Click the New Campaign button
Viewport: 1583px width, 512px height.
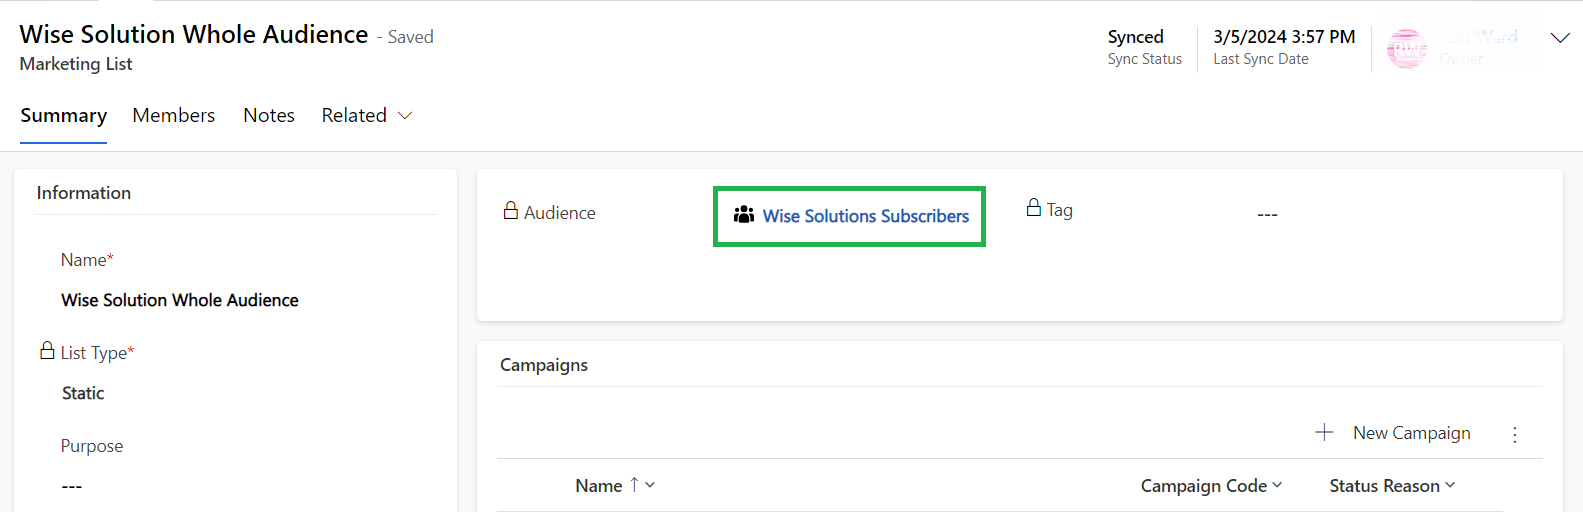coord(1411,433)
